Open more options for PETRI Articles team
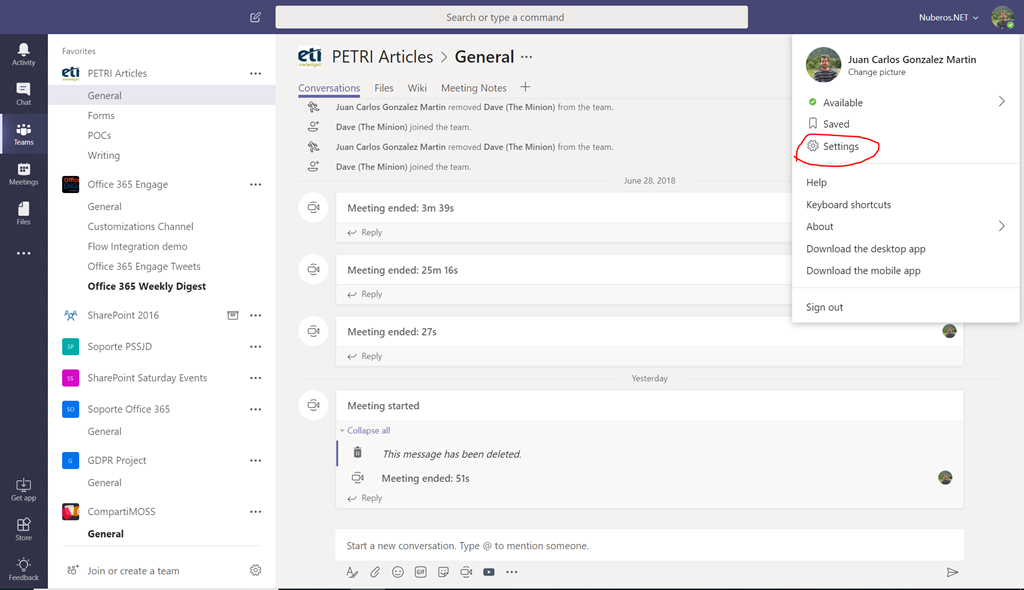The image size is (1024, 590). tap(255, 74)
